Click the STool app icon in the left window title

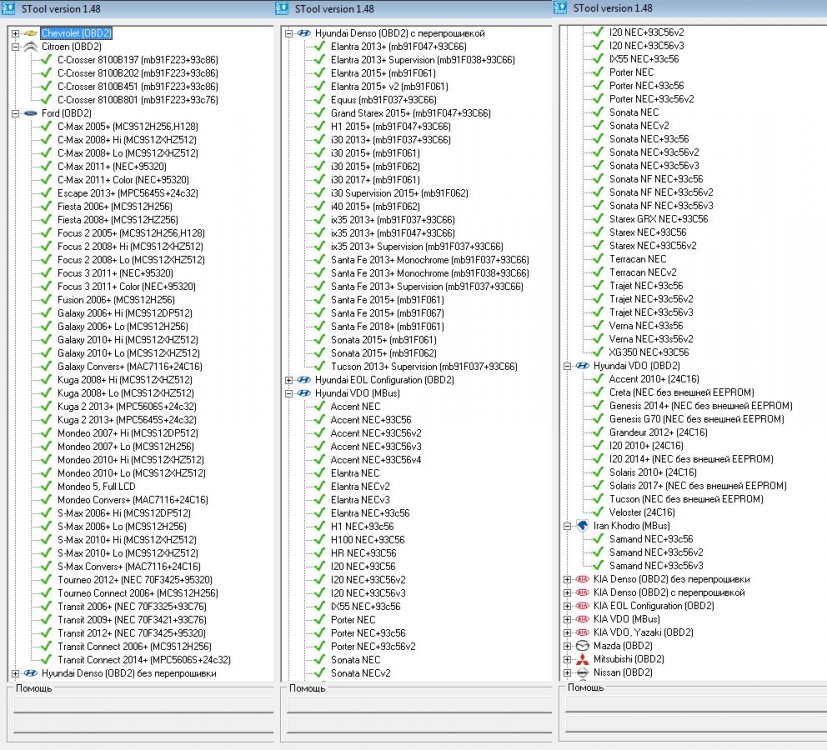click(8, 8)
